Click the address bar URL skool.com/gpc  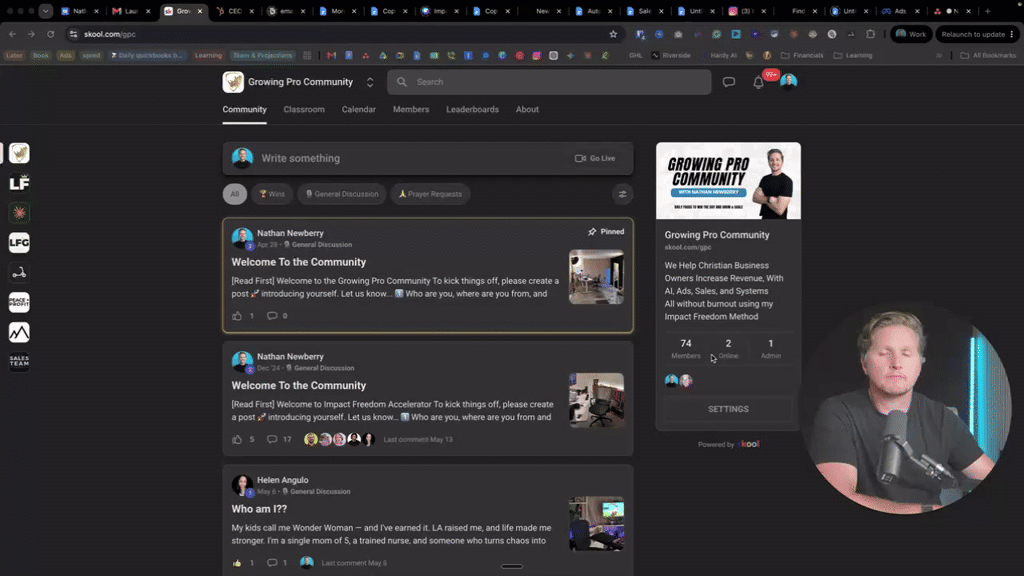tap(110, 34)
